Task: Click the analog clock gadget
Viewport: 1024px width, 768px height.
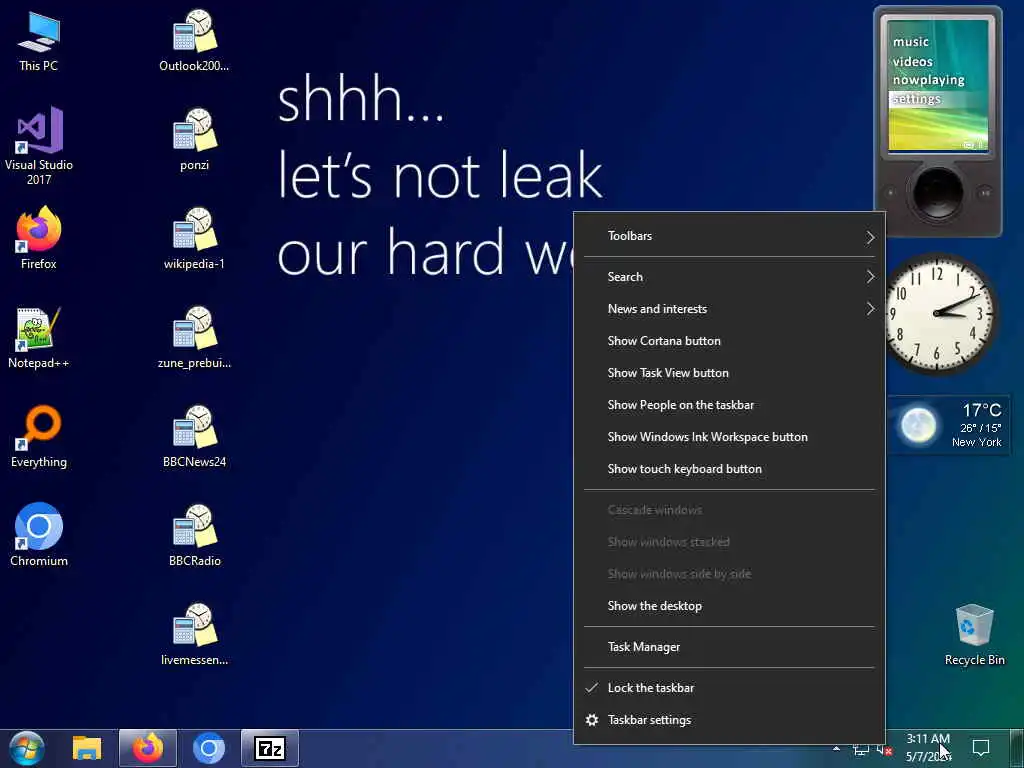Action: (939, 313)
